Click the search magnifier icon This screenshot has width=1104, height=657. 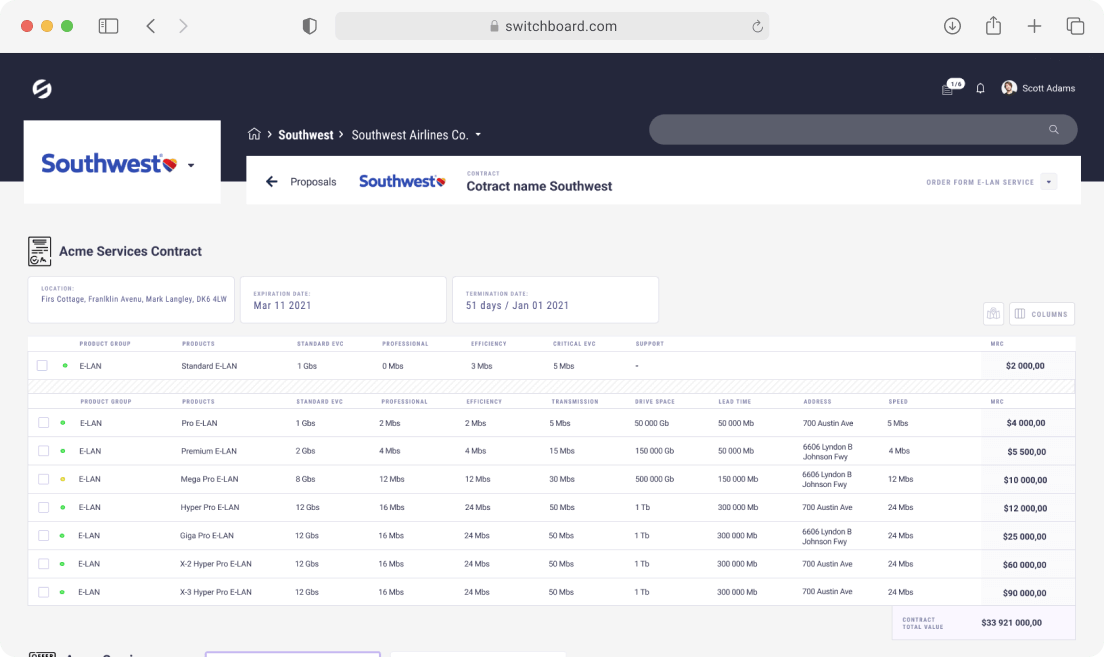(1054, 130)
